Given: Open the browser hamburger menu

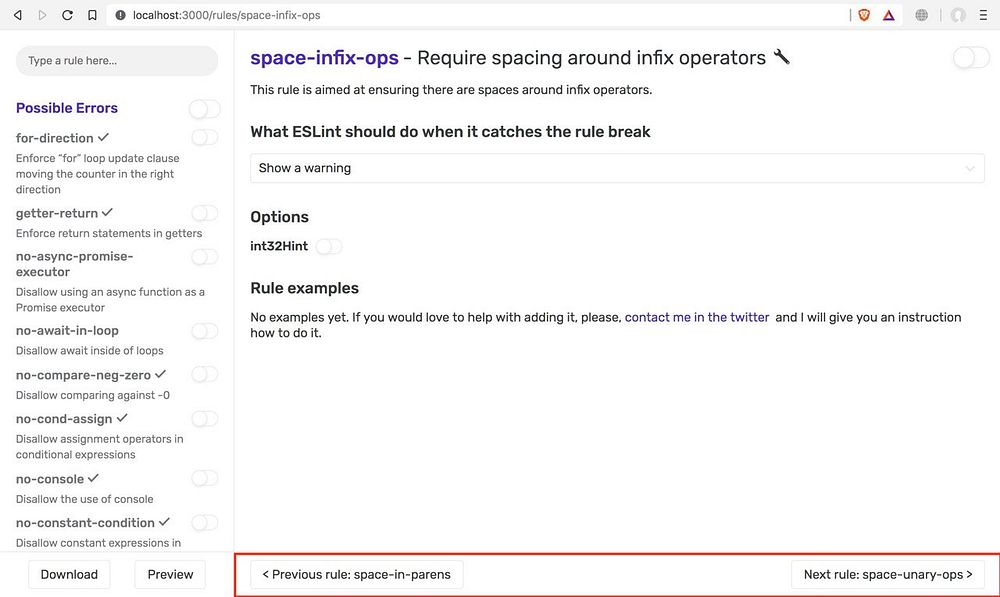Looking at the screenshot, I should click(983, 15).
